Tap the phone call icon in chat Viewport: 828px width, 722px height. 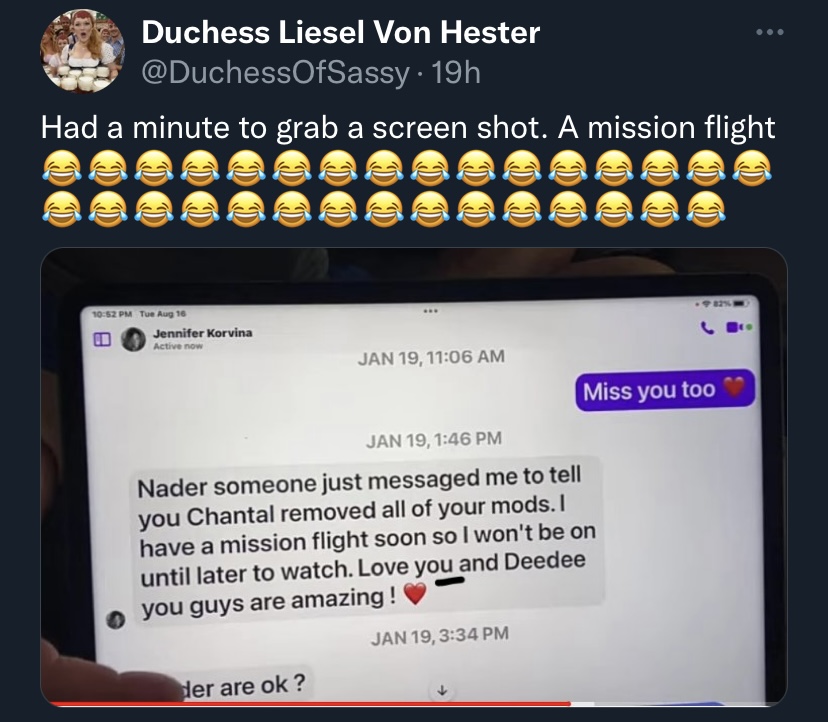pyautogui.click(x=708, y=328)
